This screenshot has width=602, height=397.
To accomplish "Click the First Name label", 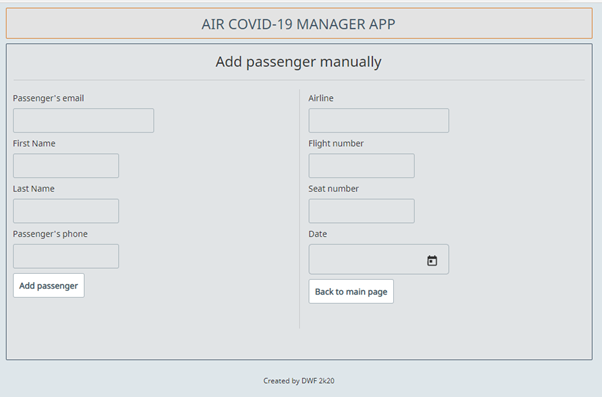I will [x=34, y=144].
